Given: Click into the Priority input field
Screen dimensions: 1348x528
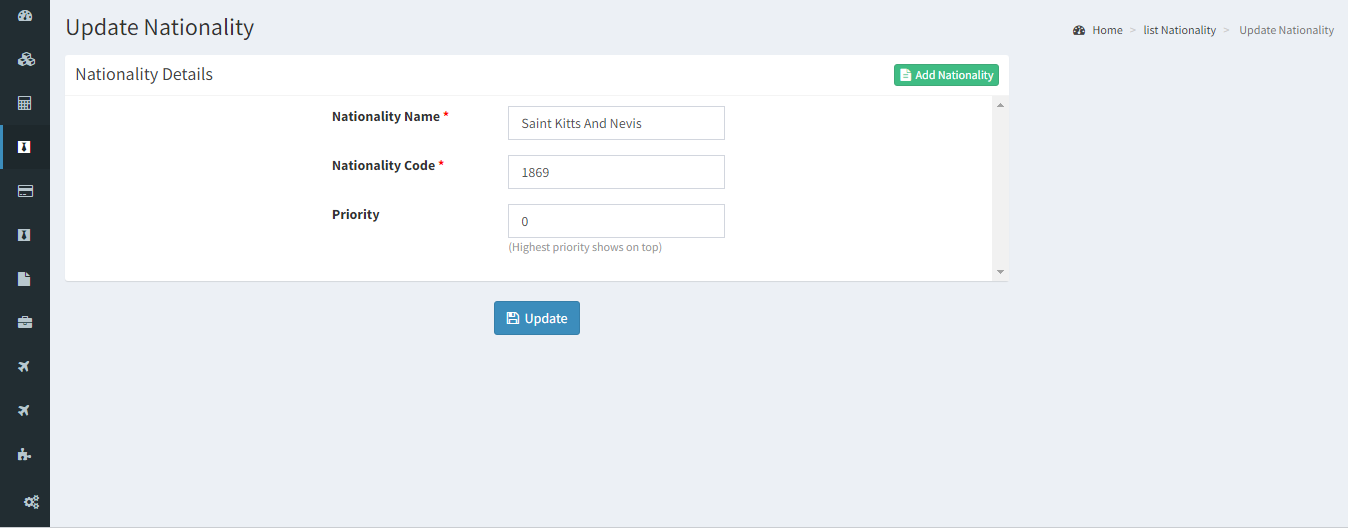Looking at the screenshot, I should (616, 221).
